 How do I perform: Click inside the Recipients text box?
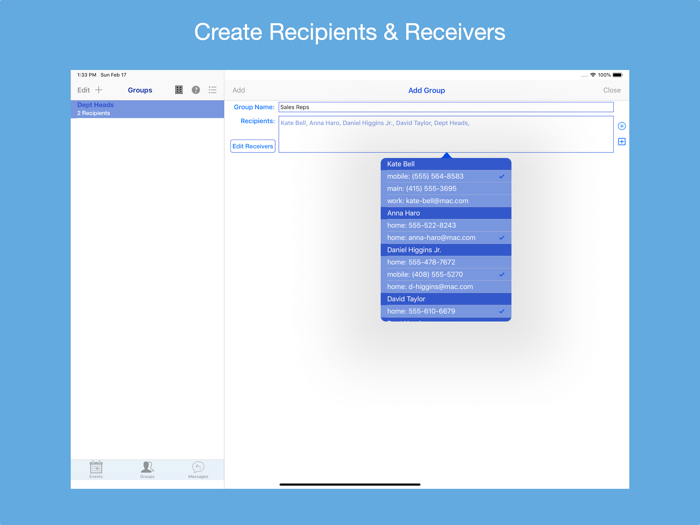446,134
